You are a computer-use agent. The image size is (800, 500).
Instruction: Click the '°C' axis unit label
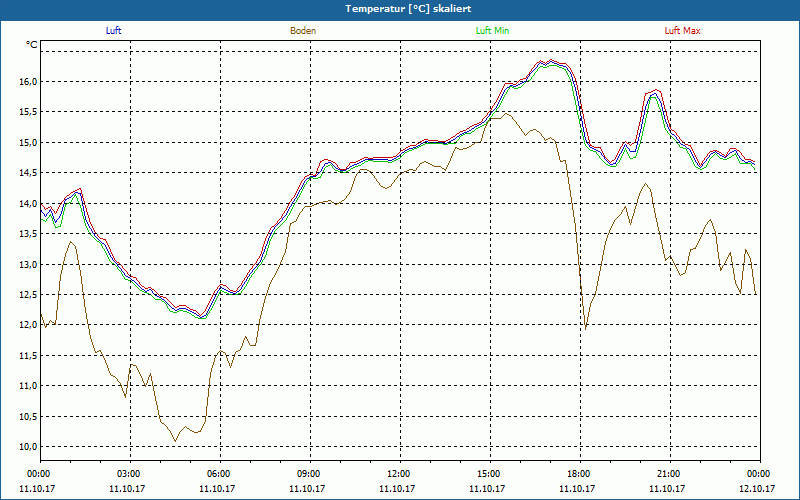click(32, 45)
